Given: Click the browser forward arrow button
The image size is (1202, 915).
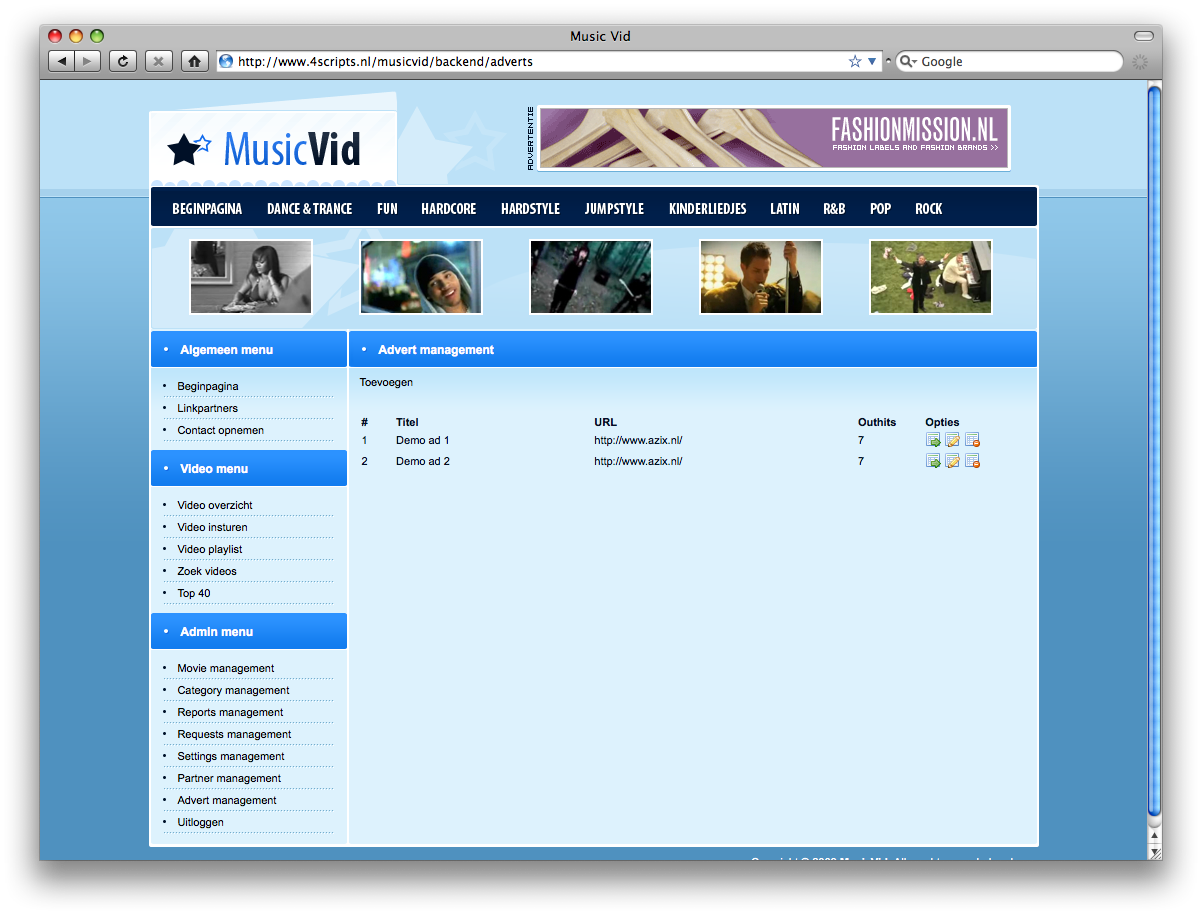Looking at the screenshot, I should click(87, 61).
